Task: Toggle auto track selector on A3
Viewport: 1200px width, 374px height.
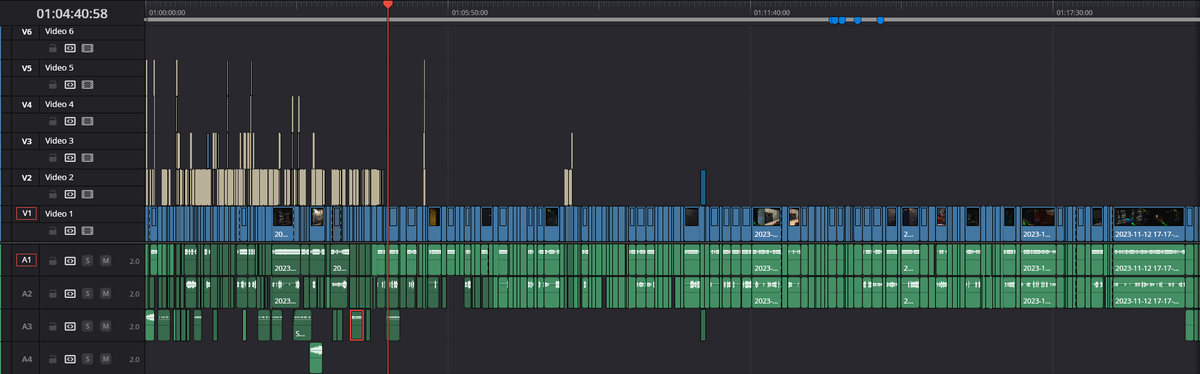Action: (70, 327)
